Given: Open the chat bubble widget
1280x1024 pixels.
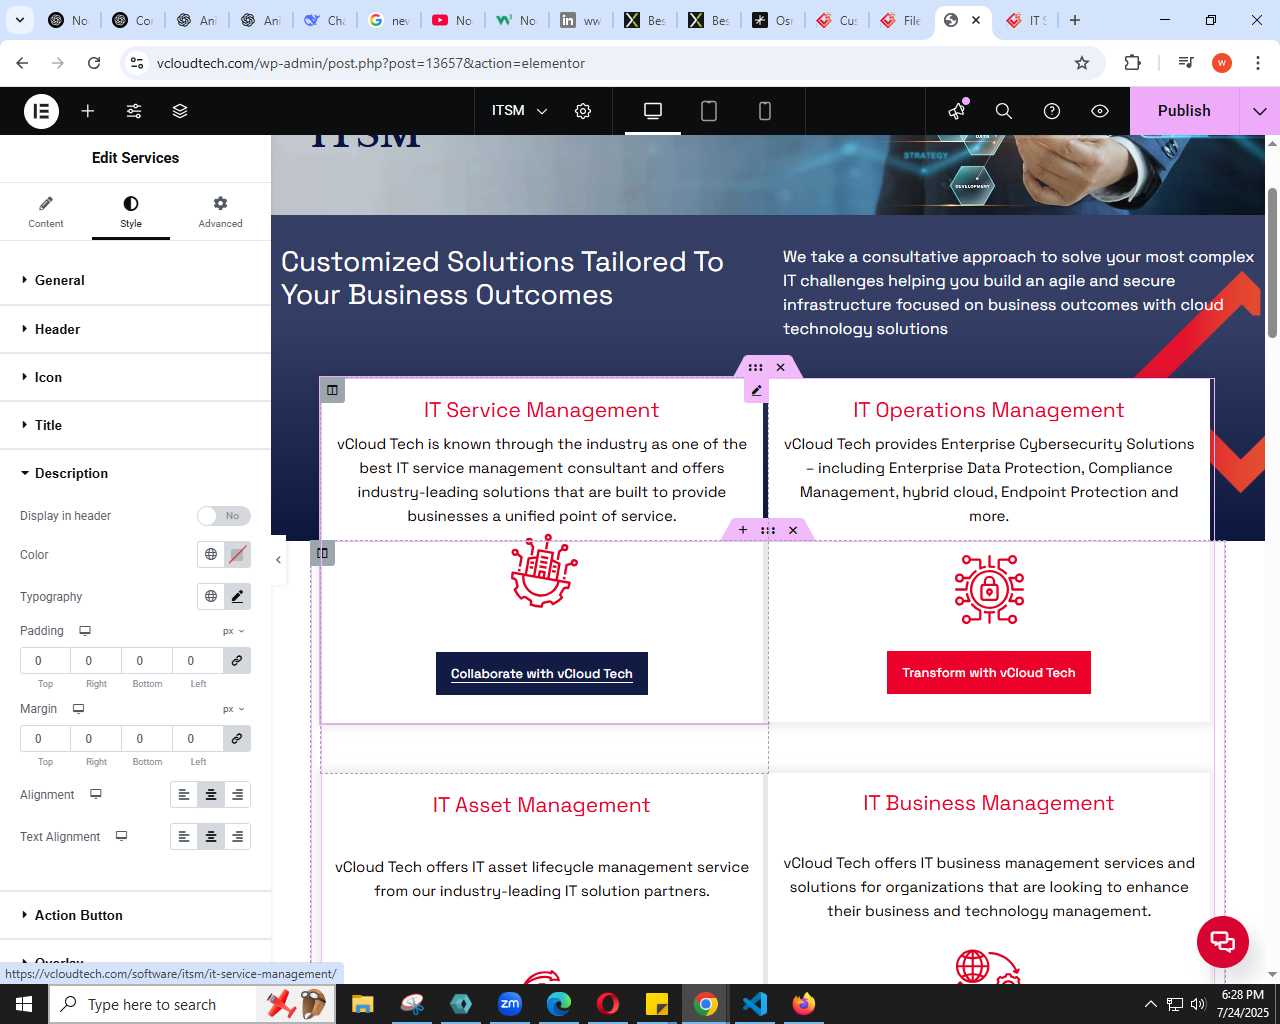Looking at the screenshot, I should point(1223,941).
